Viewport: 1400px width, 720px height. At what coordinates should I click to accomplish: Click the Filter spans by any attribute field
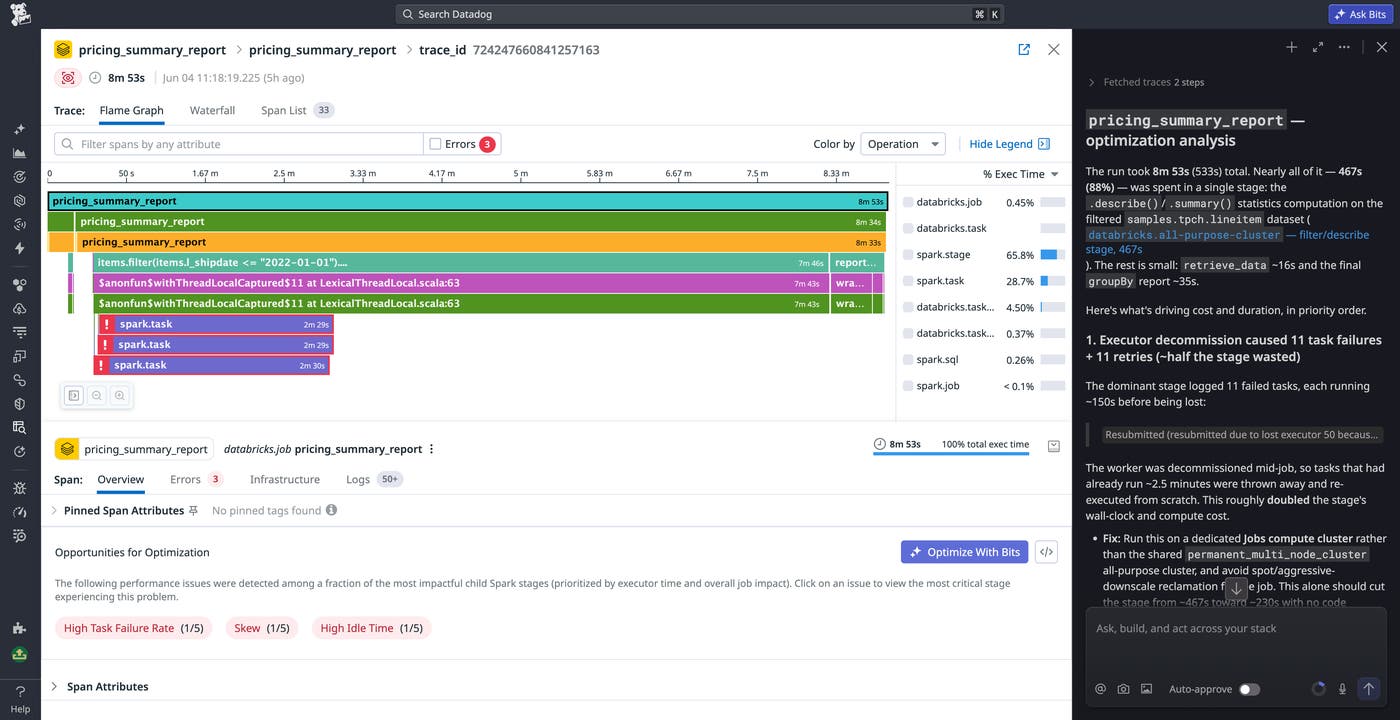[239, 144]
